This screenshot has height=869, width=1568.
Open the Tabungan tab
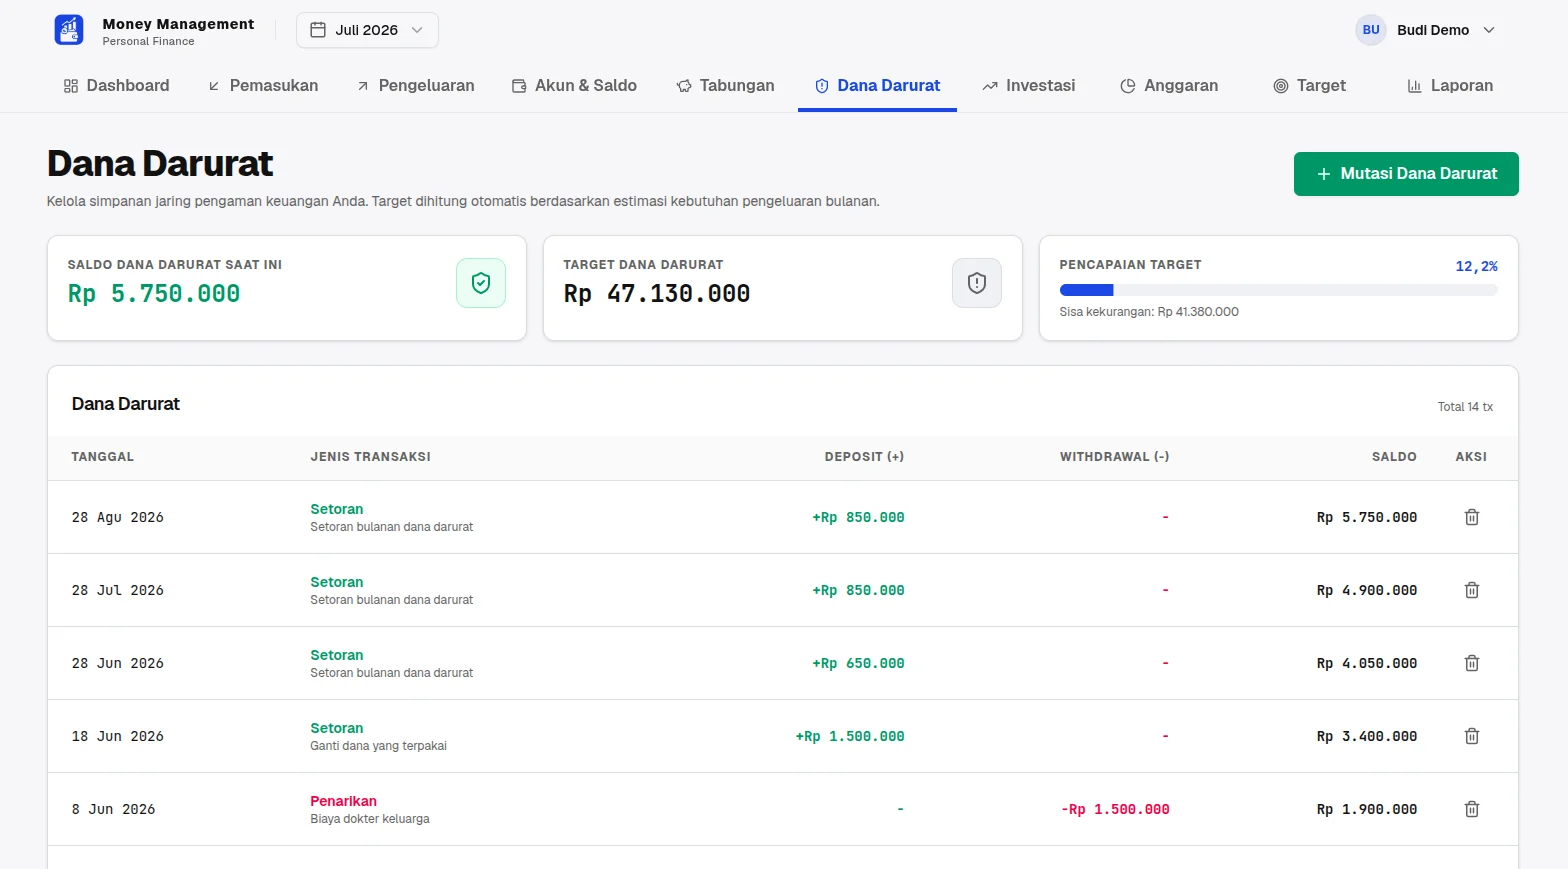(x=725, y=86)
